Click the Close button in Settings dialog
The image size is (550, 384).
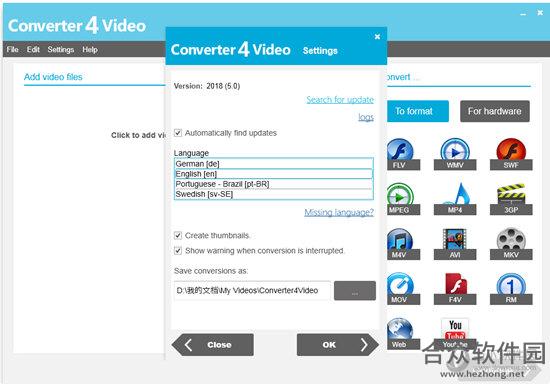pos(213,345)
